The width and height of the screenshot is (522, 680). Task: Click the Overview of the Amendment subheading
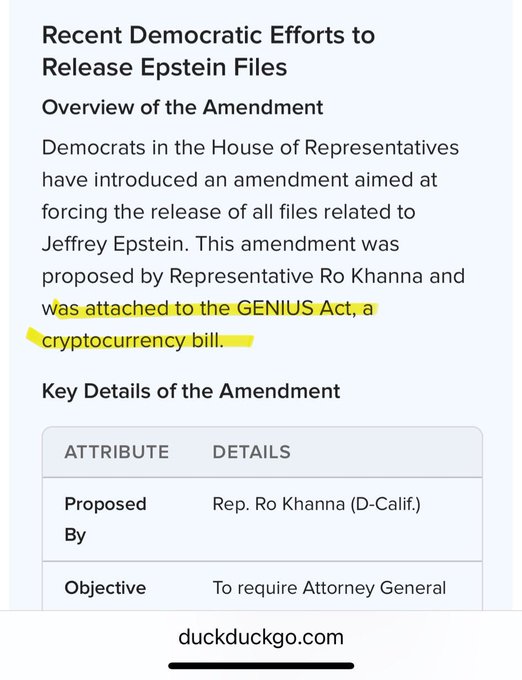point(183,107)
